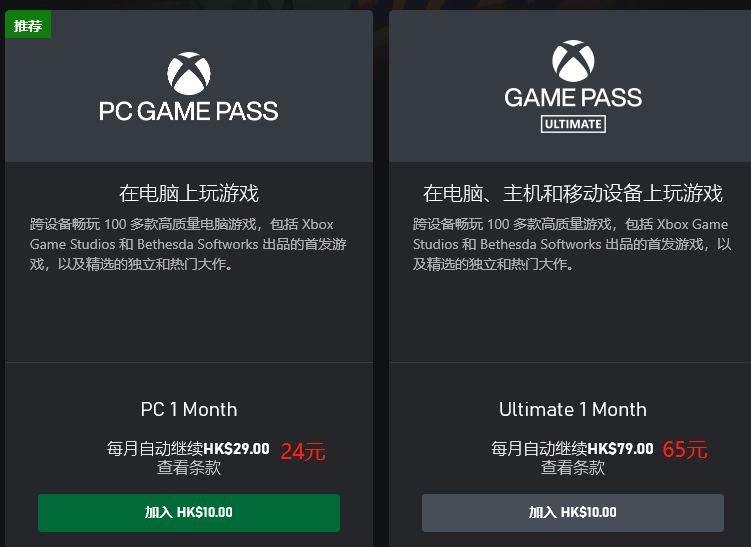Click the red 65元 price annotation

685,450
